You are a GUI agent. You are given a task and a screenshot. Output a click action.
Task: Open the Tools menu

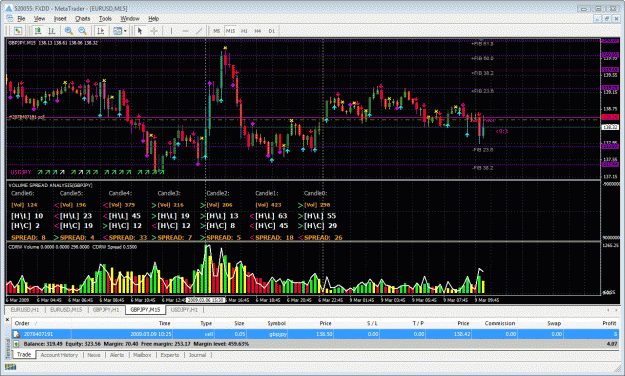105,18
